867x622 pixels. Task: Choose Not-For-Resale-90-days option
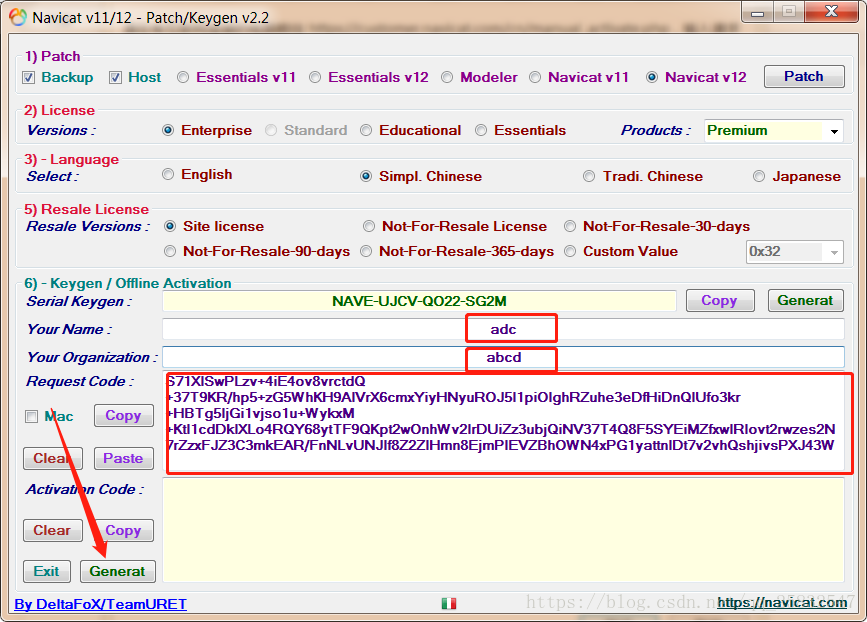pos(170,252)
